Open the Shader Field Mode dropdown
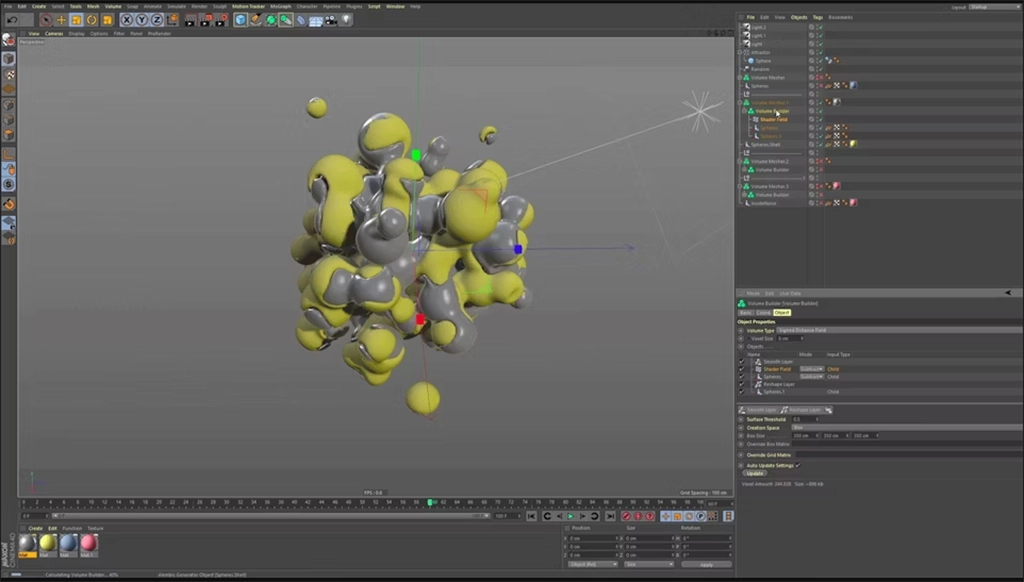This screenshot has width=1024, height=582. coord(812,369)
